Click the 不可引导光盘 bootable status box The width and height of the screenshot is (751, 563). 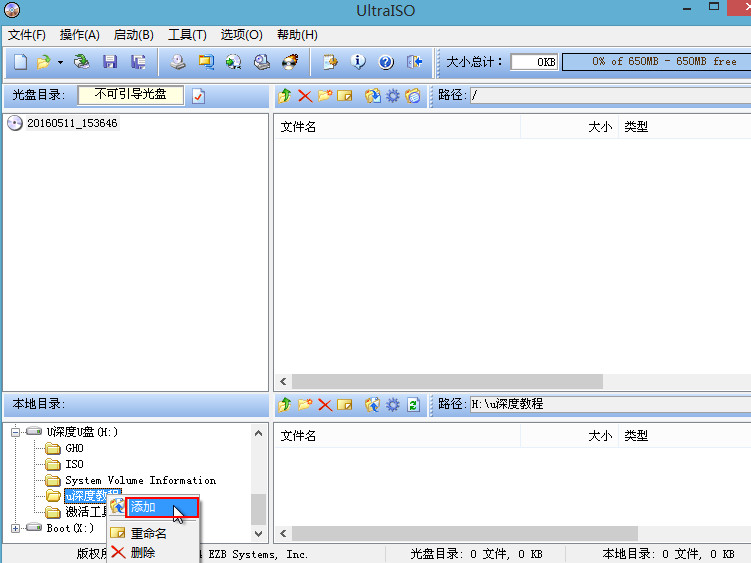pos(131,95)
